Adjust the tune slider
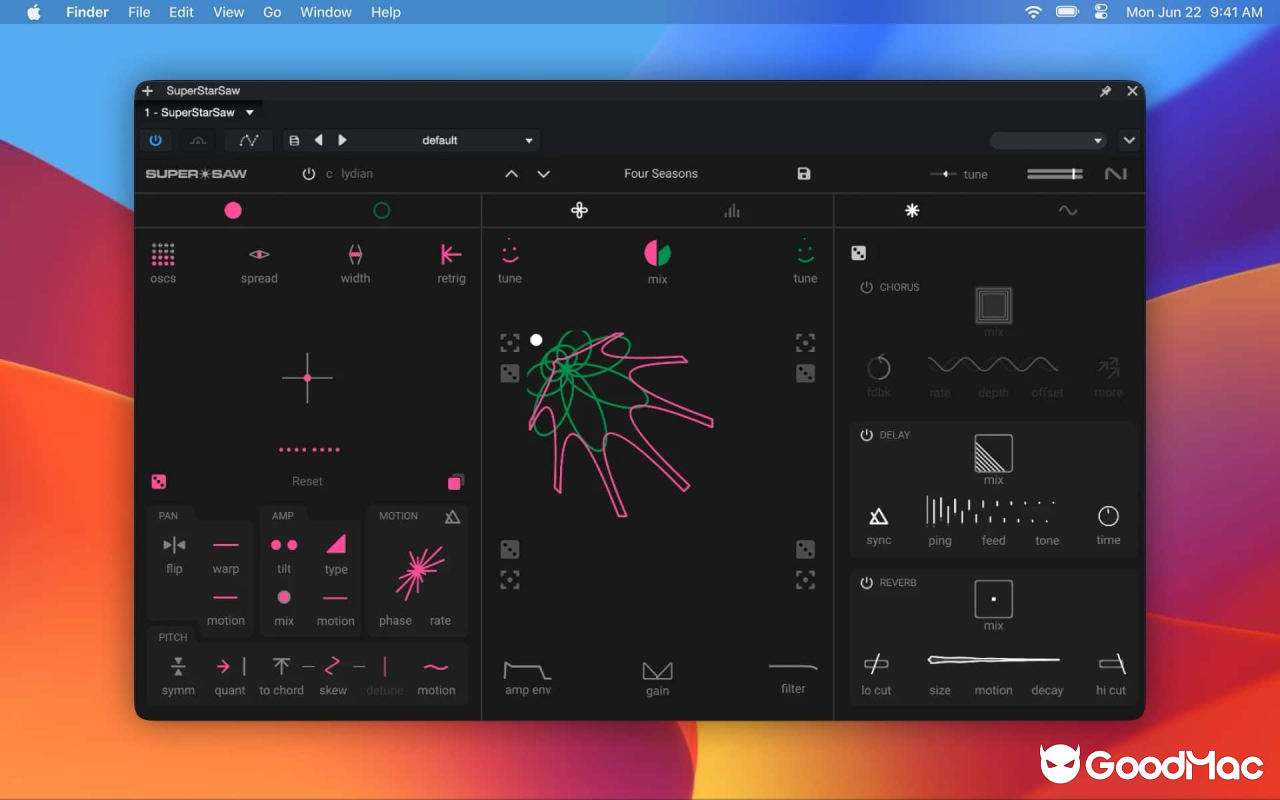This screenshot has width=1280, height=800. pos(943,174)
